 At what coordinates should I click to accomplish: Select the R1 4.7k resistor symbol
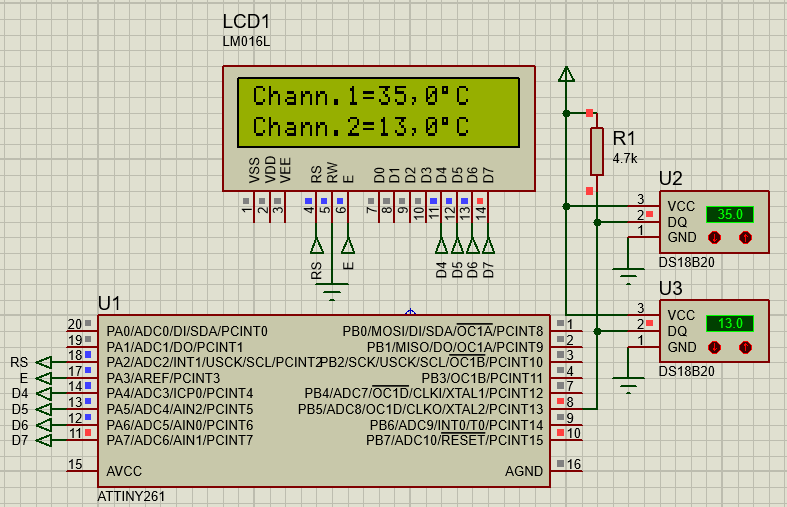pyautogui.click(x=596, y=150)
